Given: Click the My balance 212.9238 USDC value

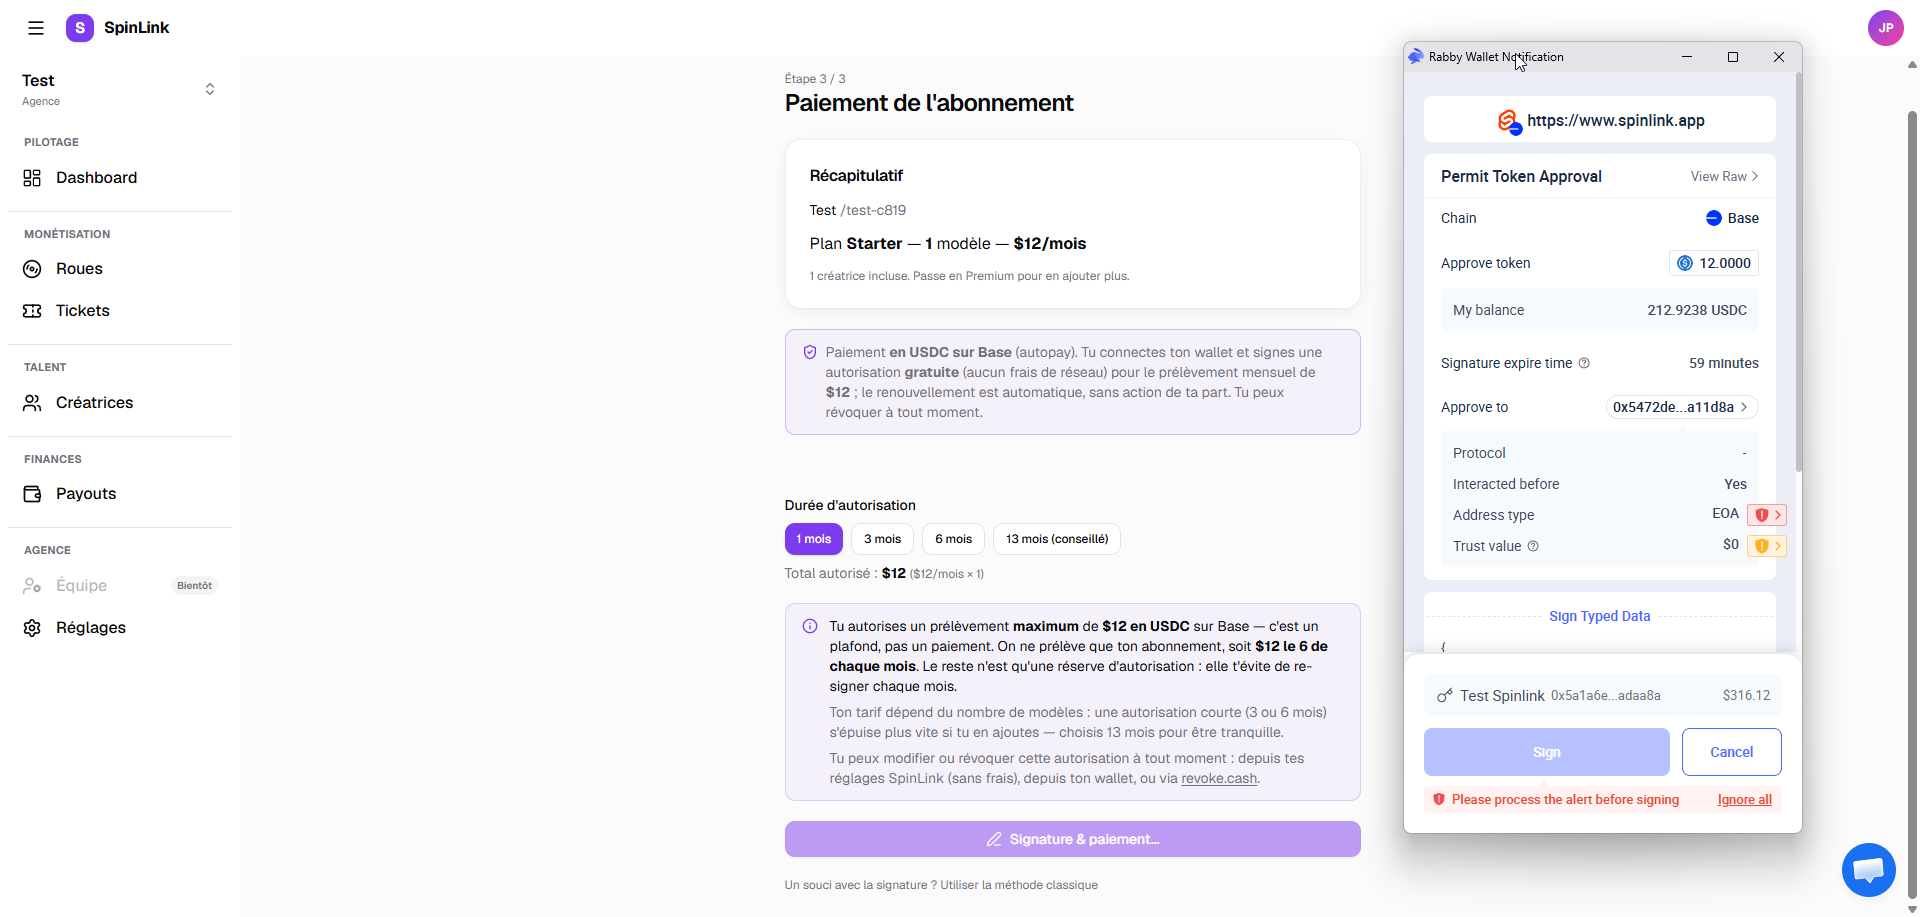Looking at the screenshot, I should click(1697, 310).
